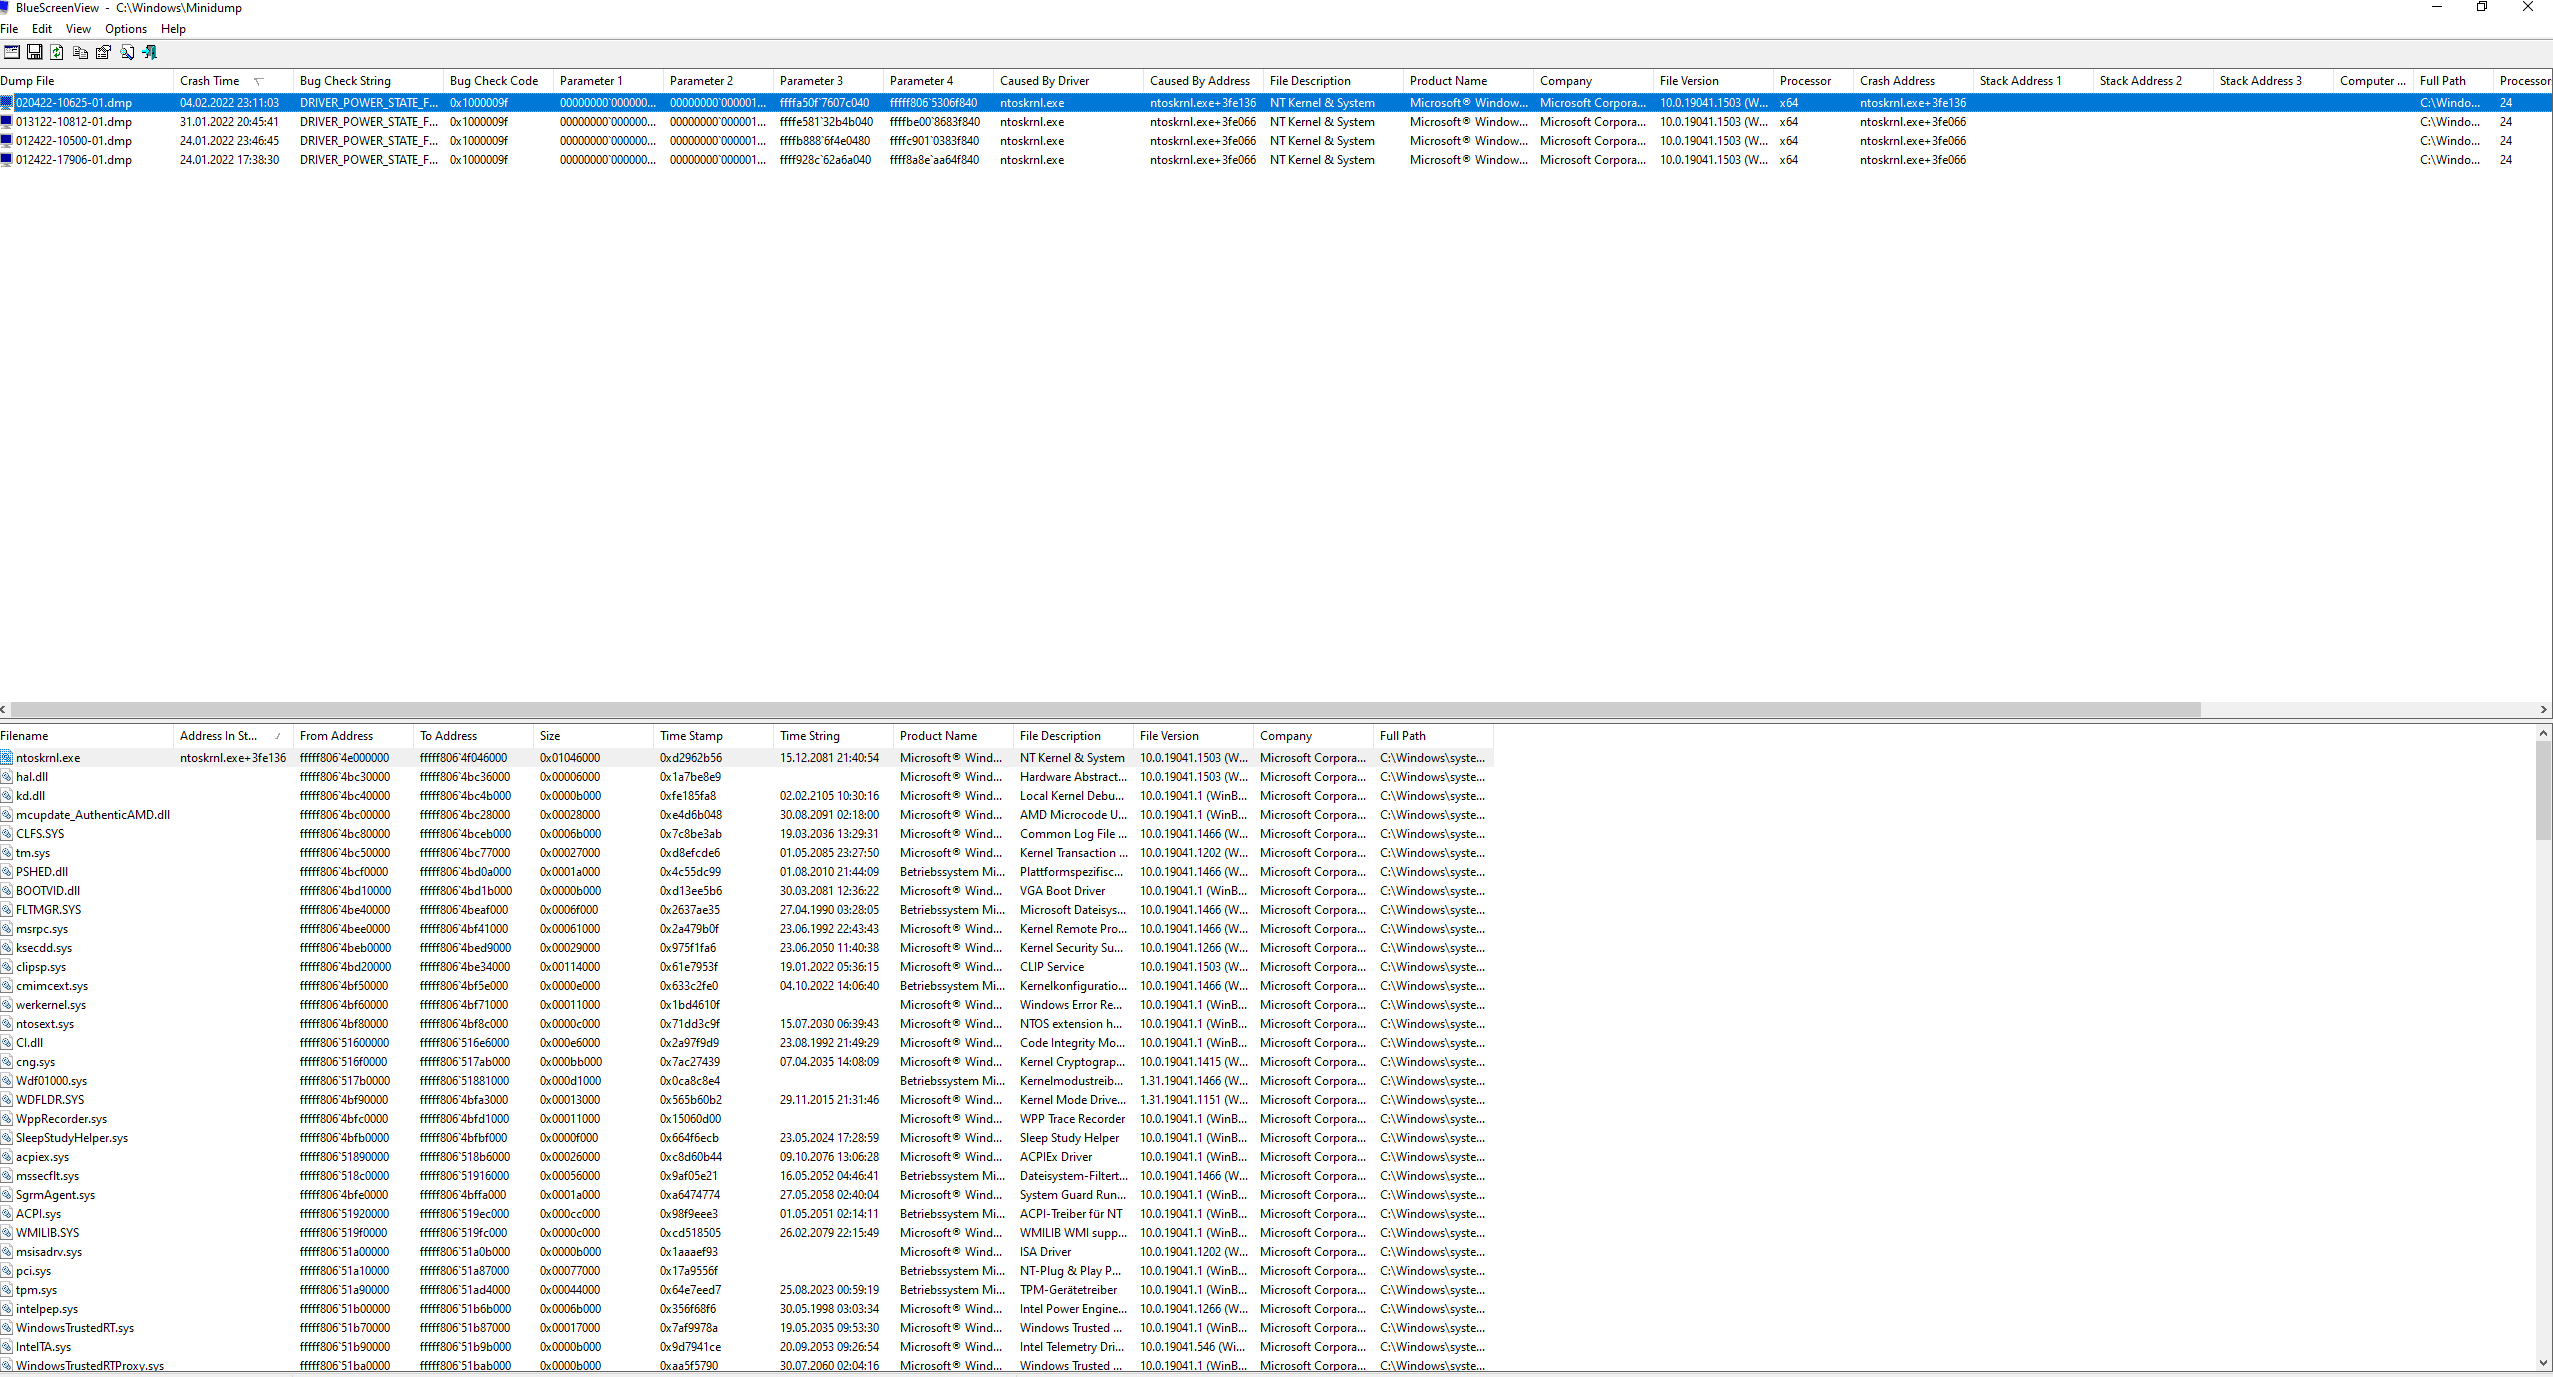The width and height of the screenshot is (2553, 1377).
Task: Sort lower pane by Address In Stack header
Action: click(218, 736)
